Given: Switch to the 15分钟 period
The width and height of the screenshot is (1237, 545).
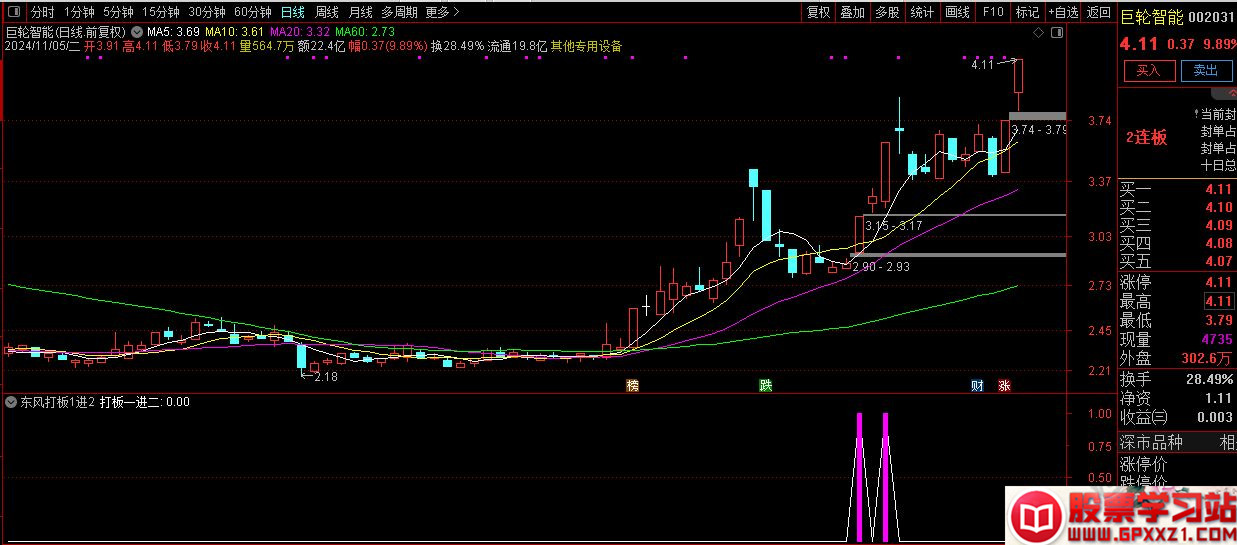Looking at the screenshot, I should point(160,13).
